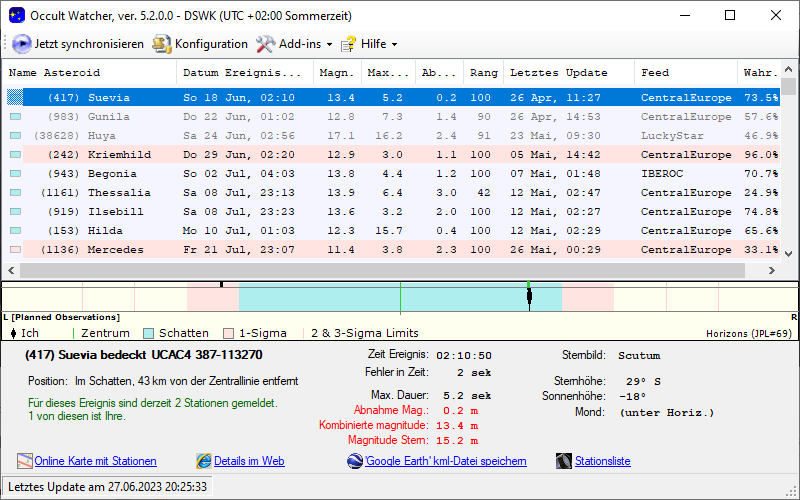
Task: Click the status icon beside Kriemhild row
Action: click(x=15, y=155)
